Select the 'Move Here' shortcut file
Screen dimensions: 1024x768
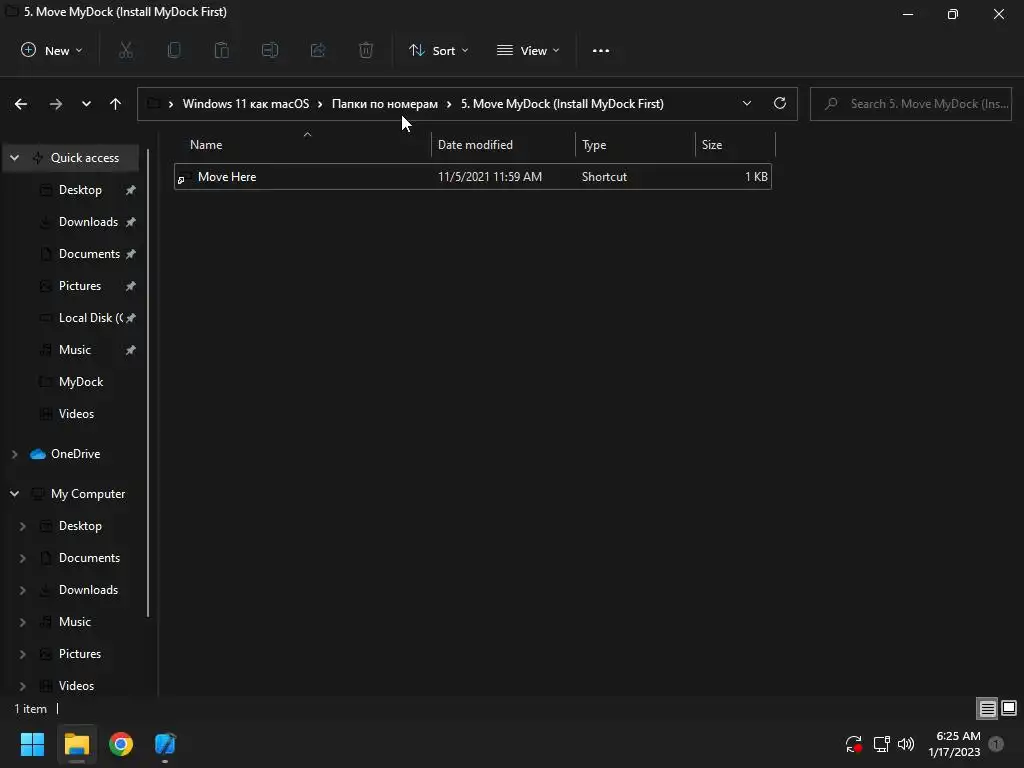pos(473,177)
